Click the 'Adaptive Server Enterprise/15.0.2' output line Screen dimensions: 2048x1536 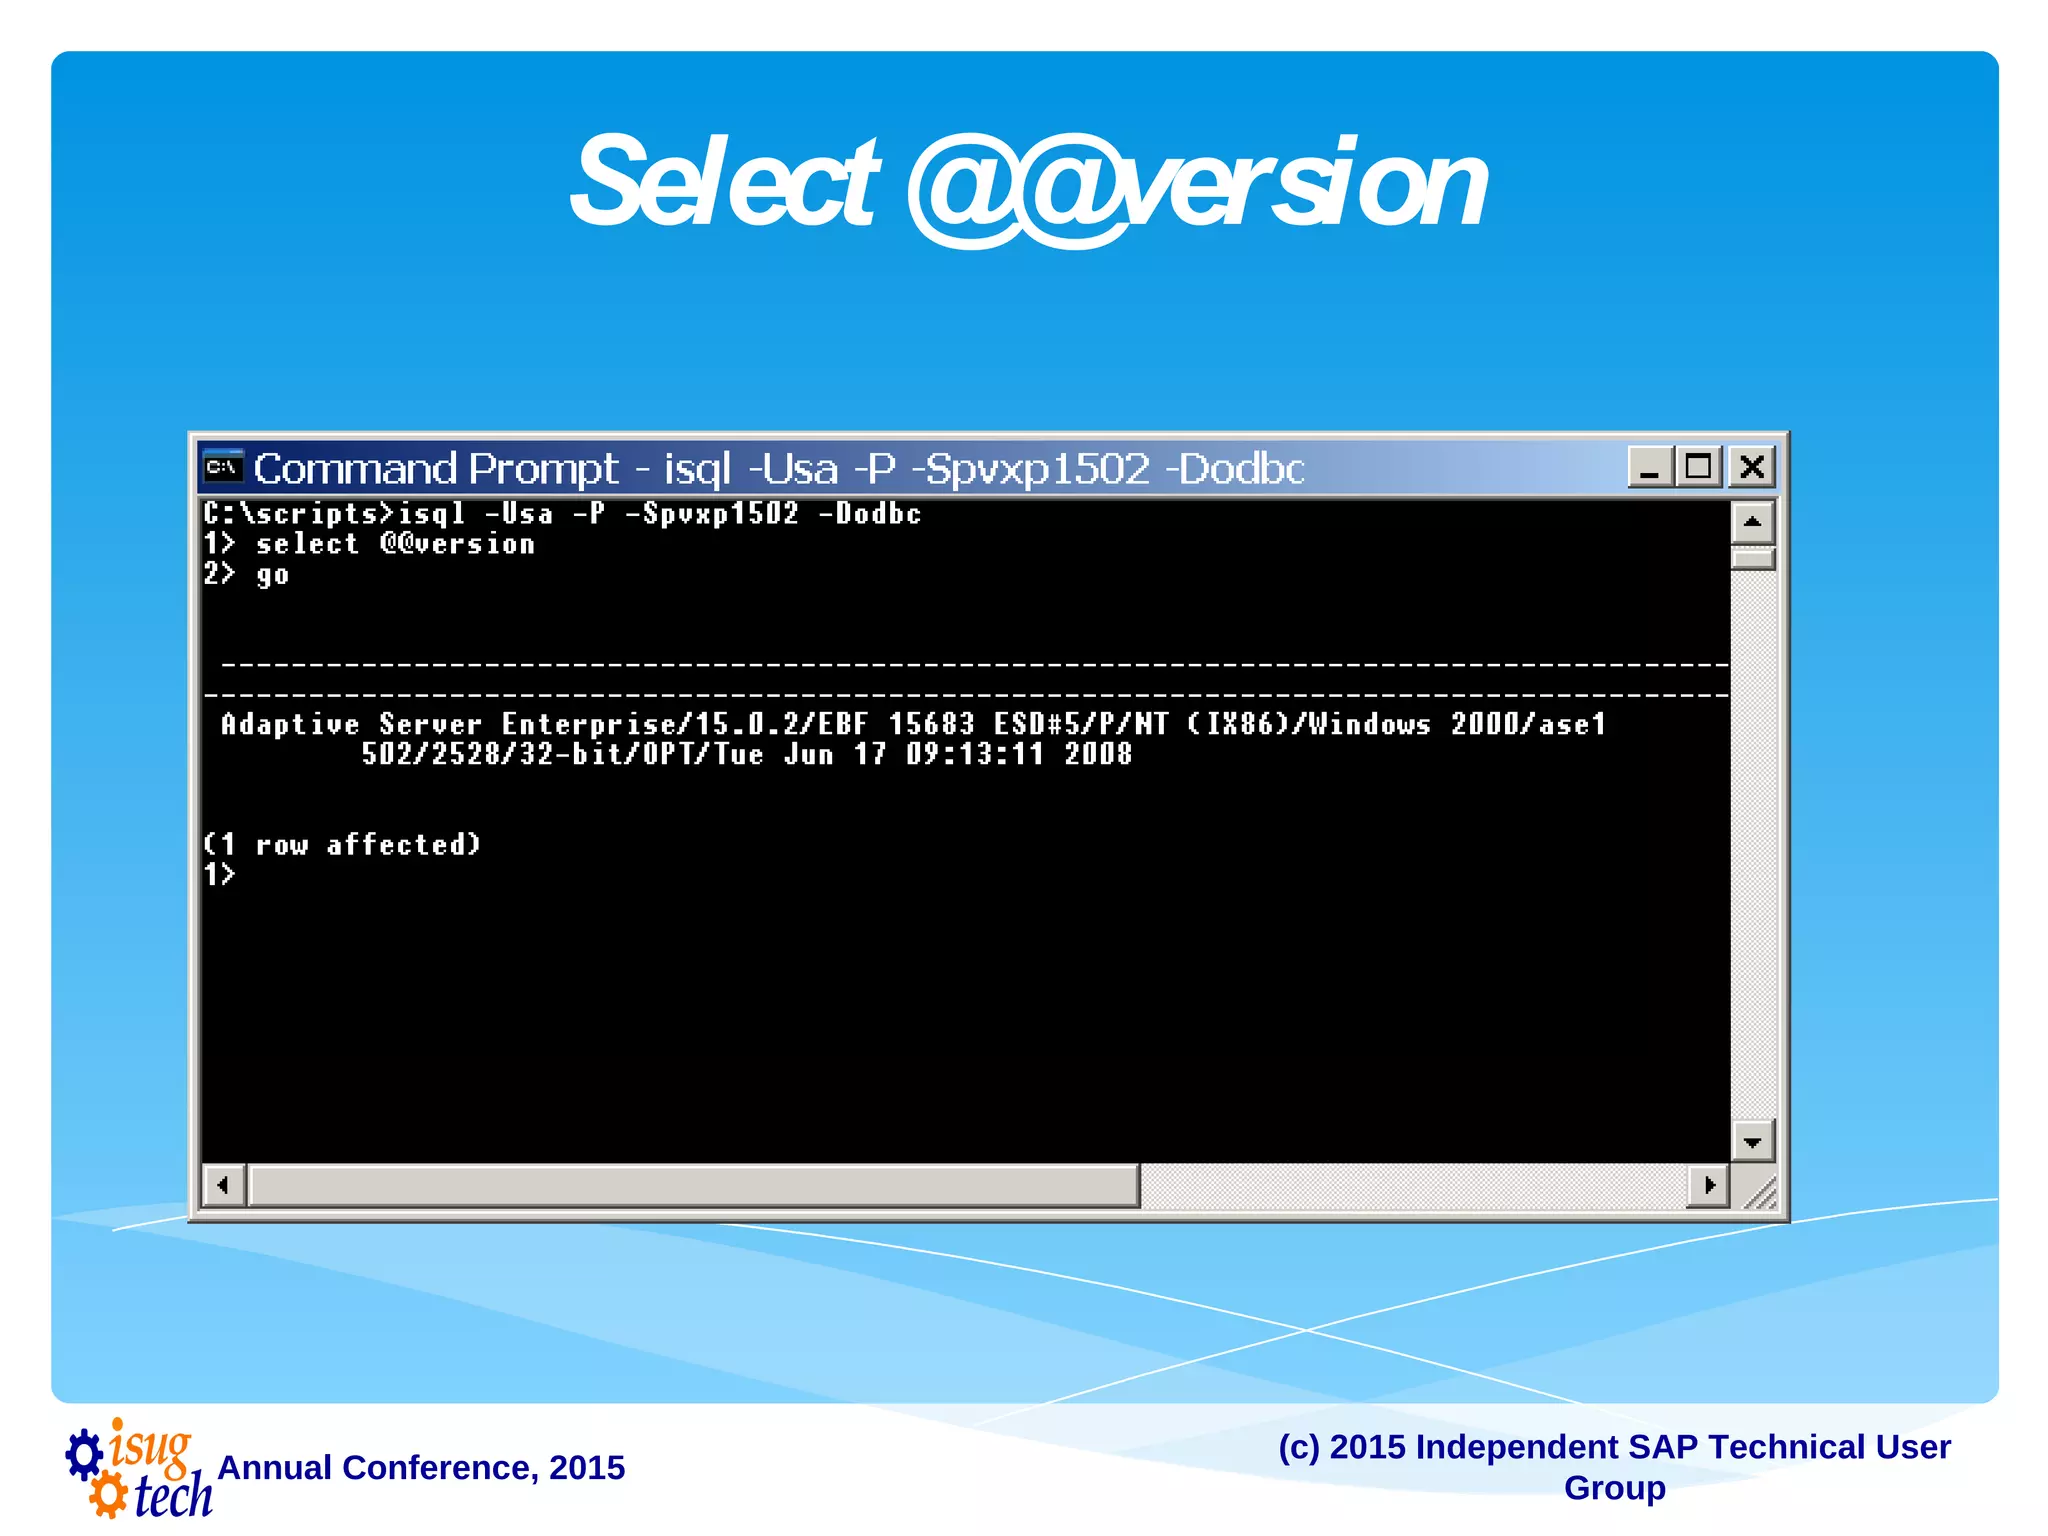(913, 724)
